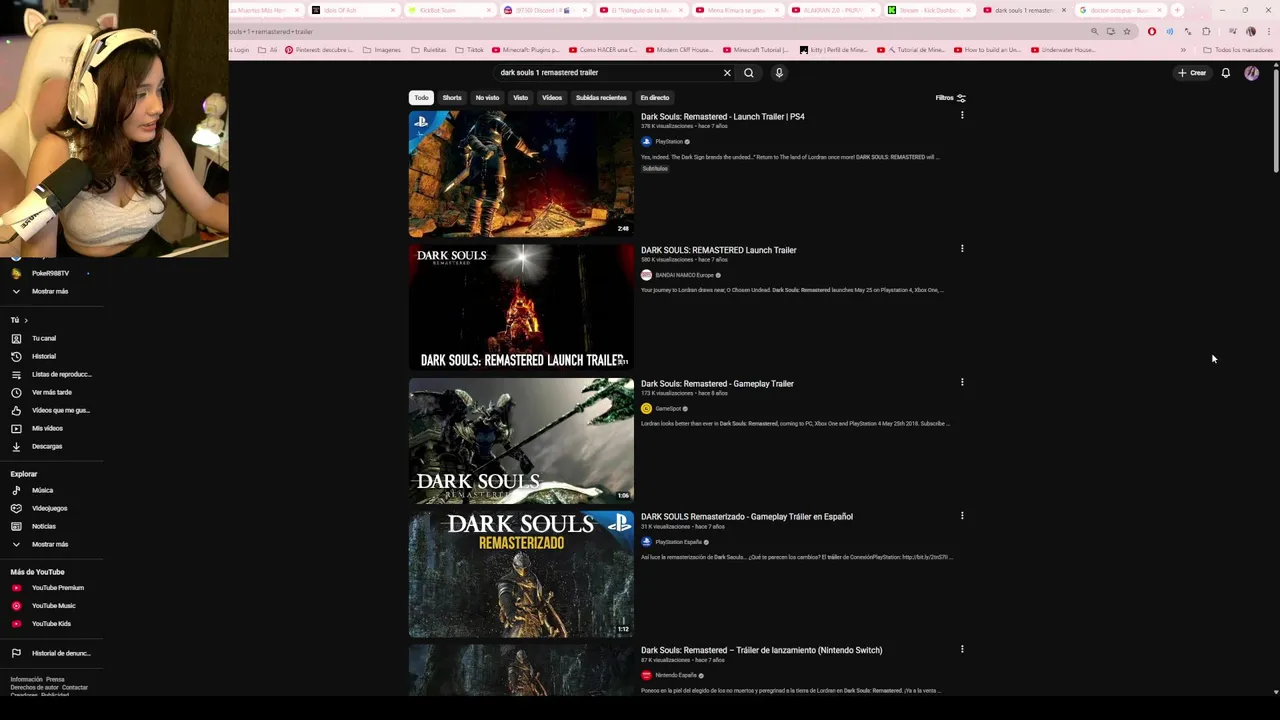Open options for Nintendo Switch trailer video
The width and height of the screenshot is (1280, 720).
tap(962, 649)
